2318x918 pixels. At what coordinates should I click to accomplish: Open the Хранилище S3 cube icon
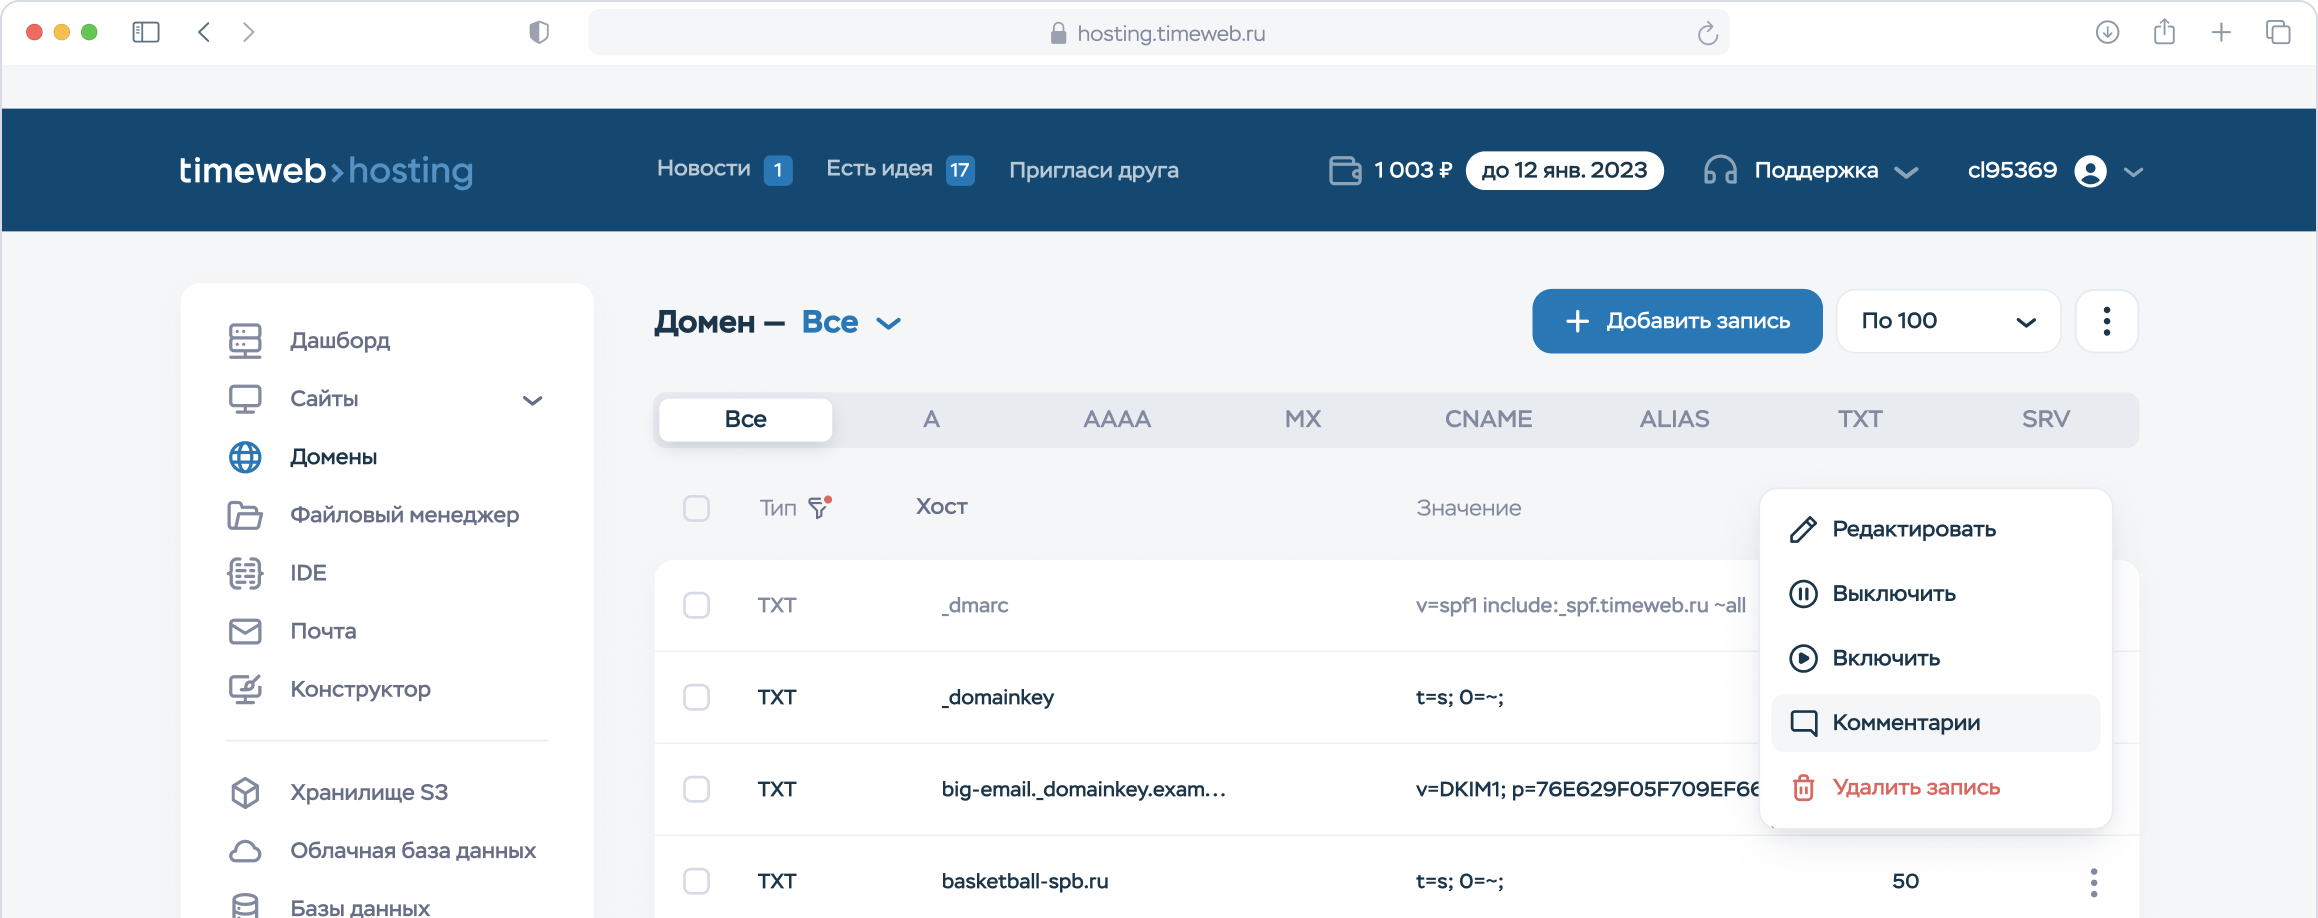tap(245, 793)
